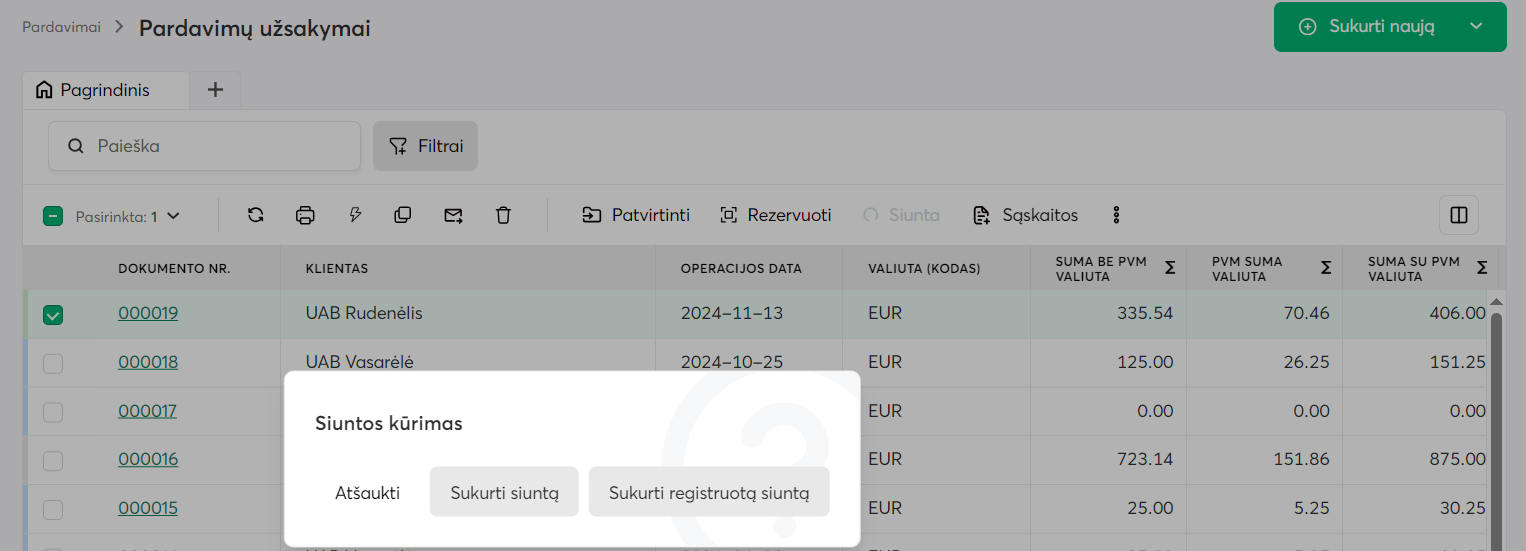Click the refresh list icon

[x=256, y=215]
